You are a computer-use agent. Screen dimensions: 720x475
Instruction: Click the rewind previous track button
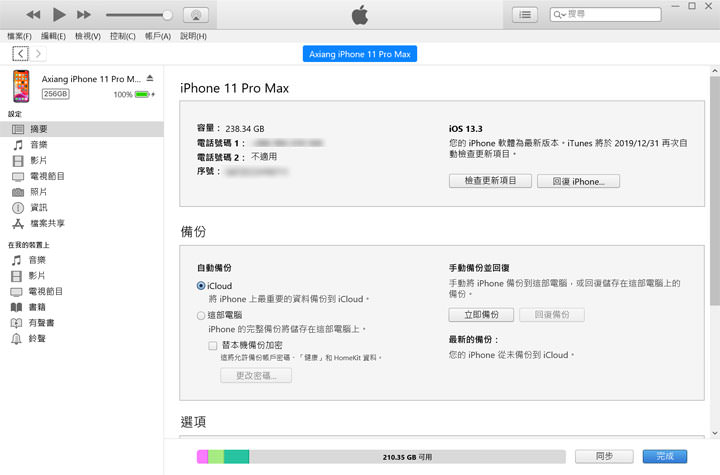tap(33, 15)
